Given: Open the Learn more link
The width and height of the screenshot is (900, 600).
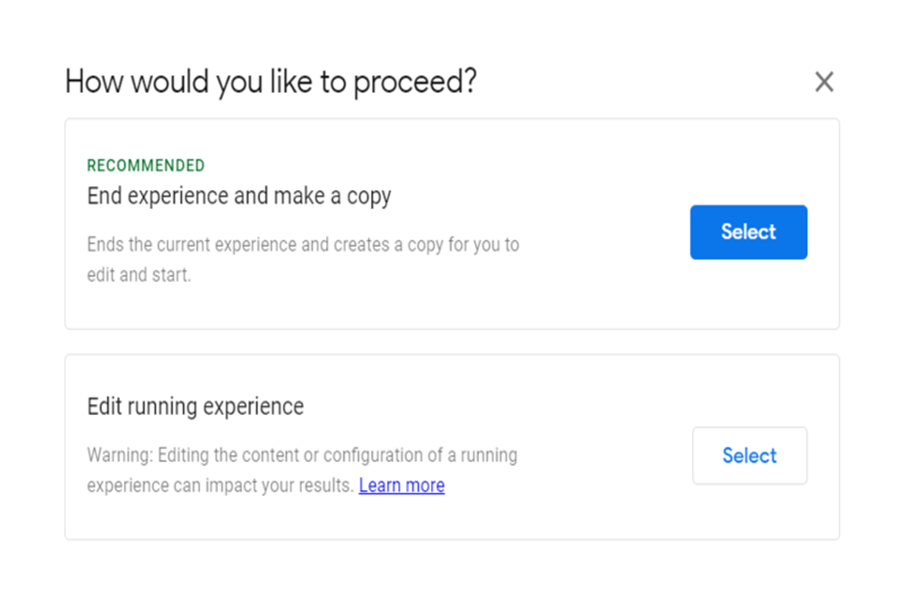Looking at the screenshot, I should point(401,486).
